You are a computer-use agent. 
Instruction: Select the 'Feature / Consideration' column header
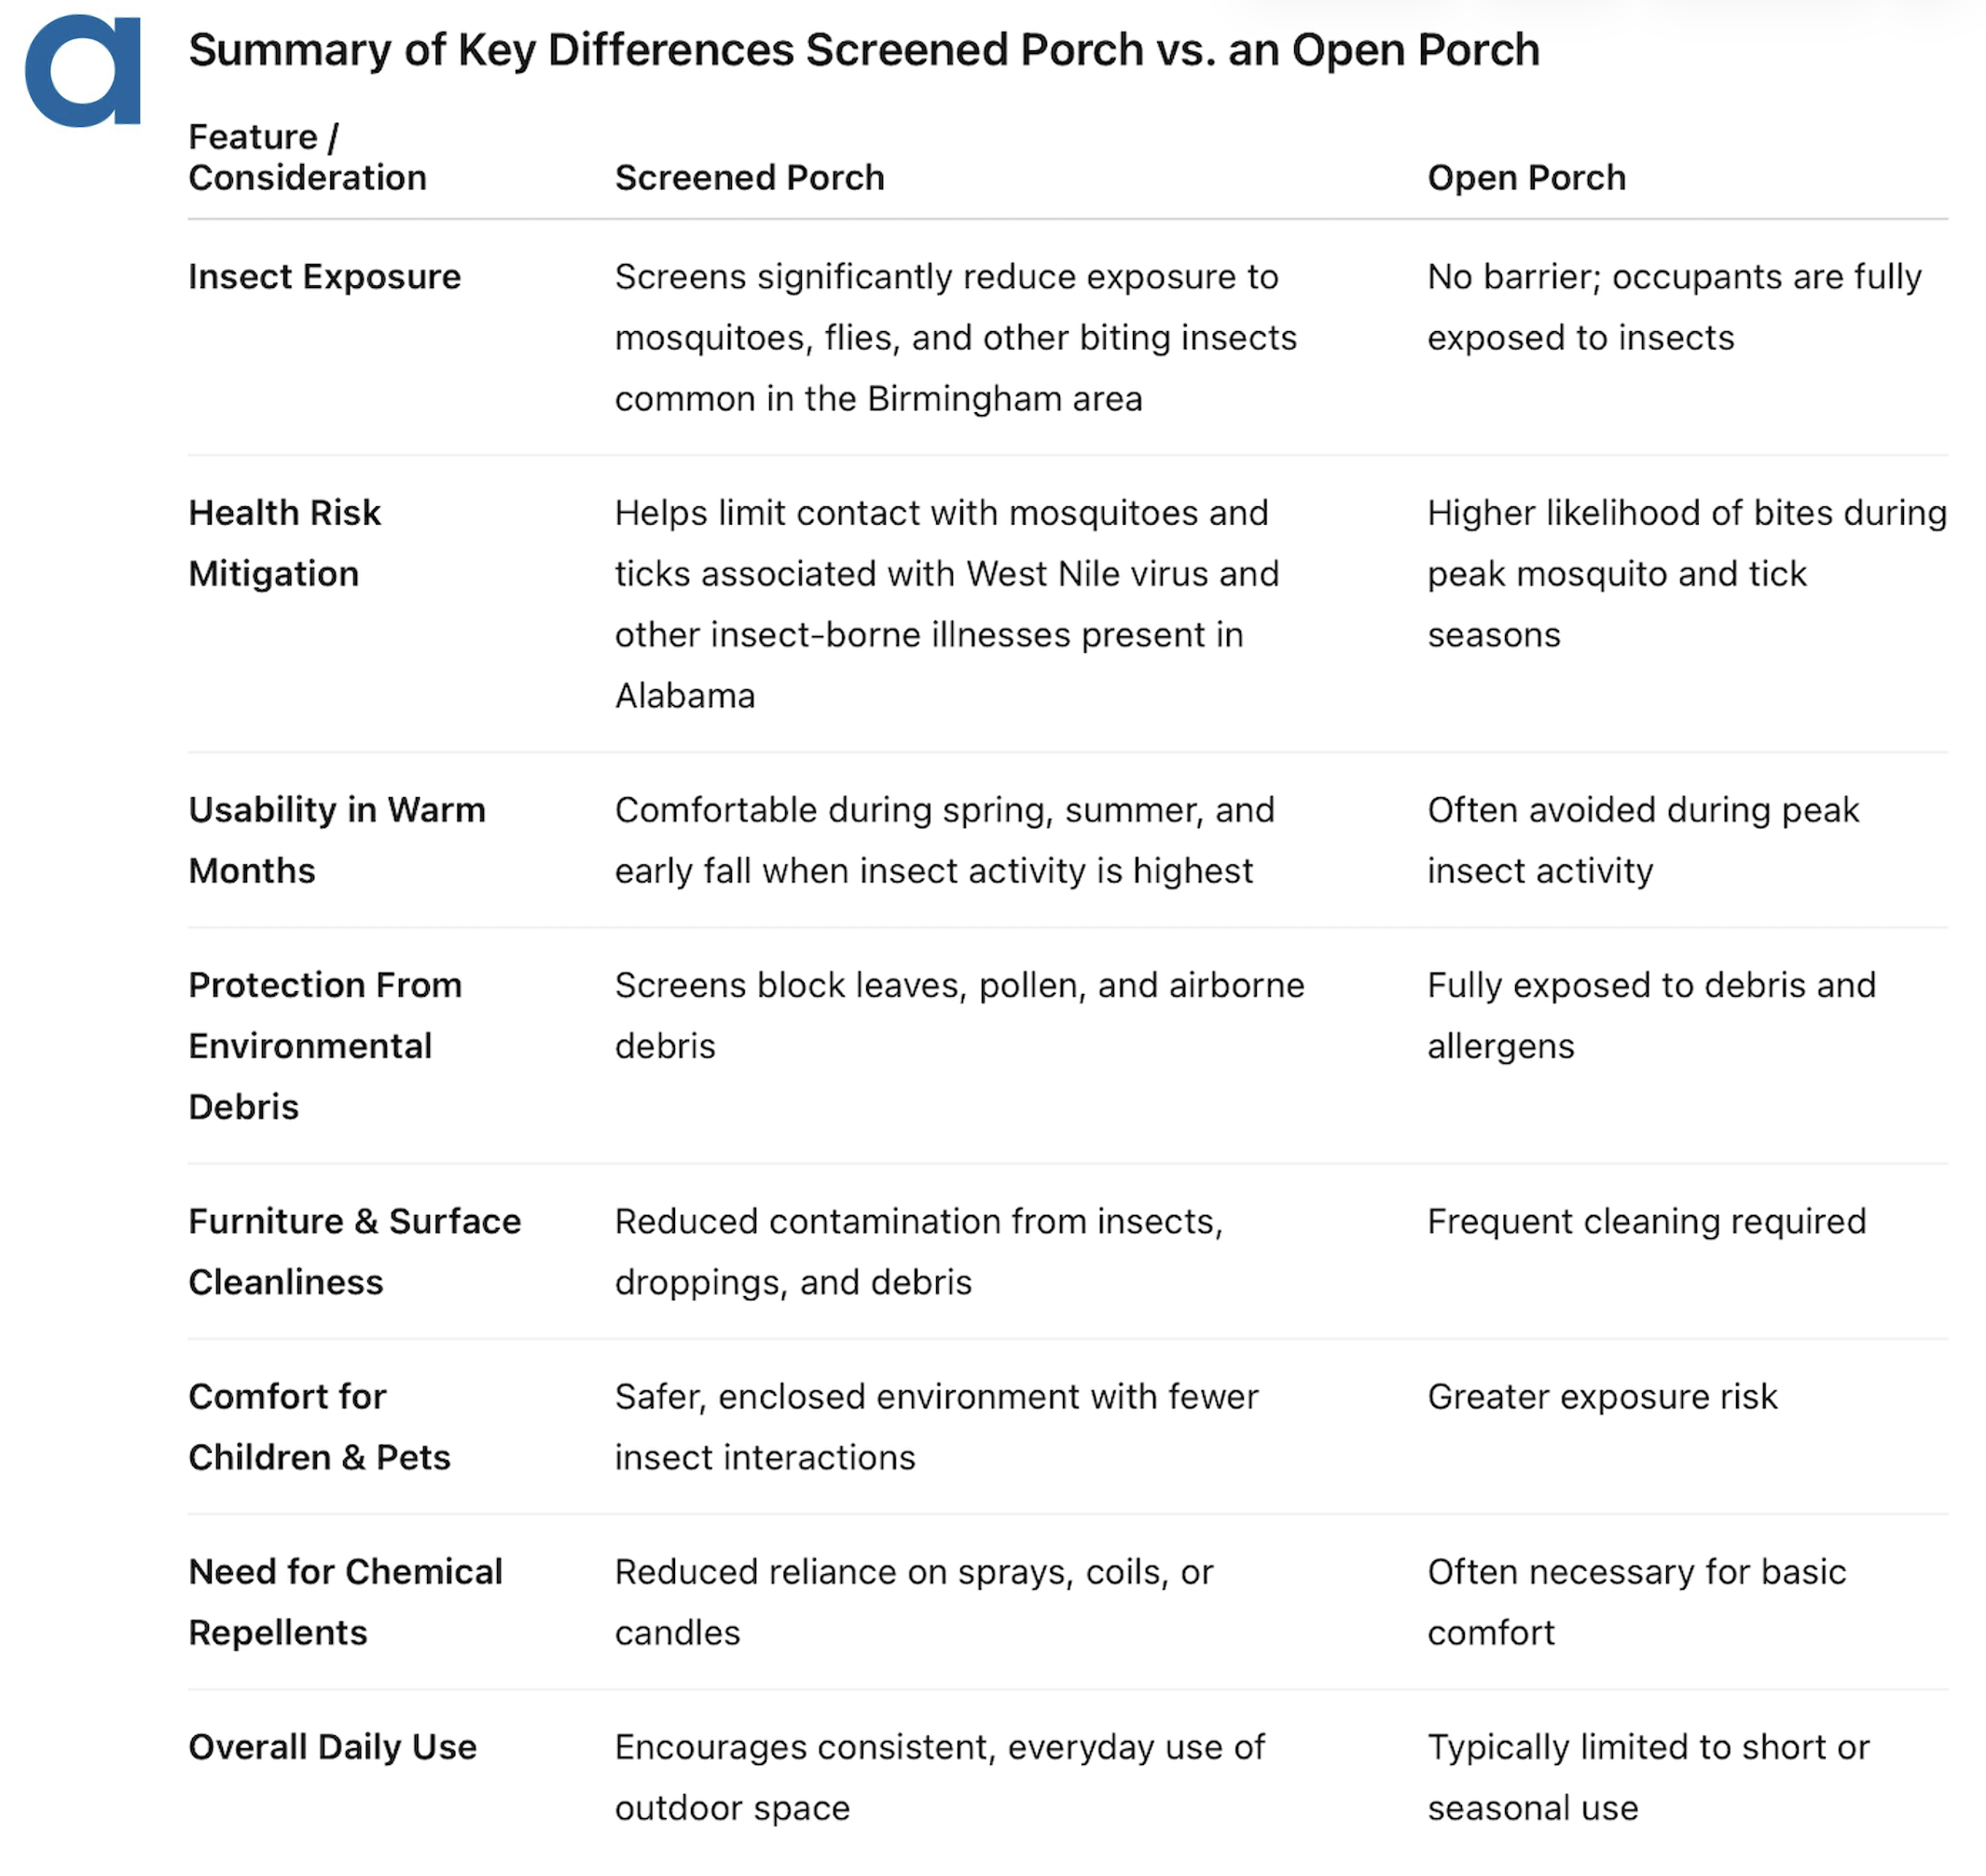click(307, 157)
